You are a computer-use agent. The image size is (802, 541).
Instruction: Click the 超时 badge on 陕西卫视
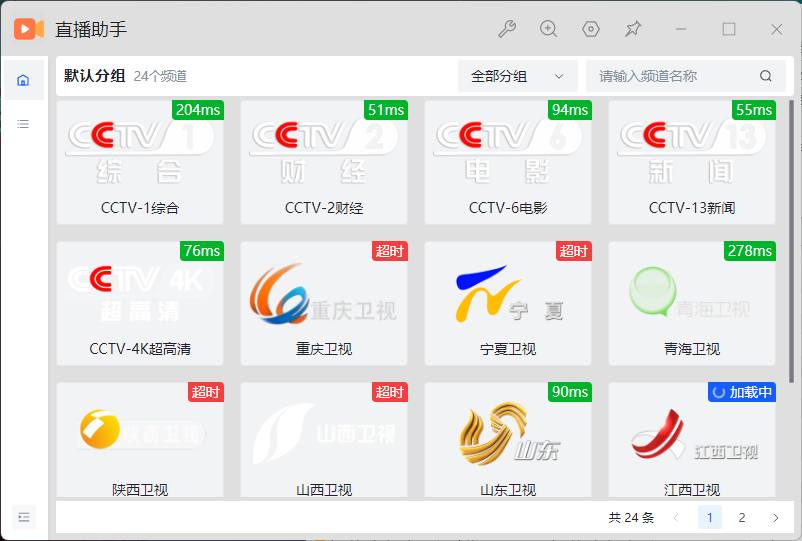206,392
